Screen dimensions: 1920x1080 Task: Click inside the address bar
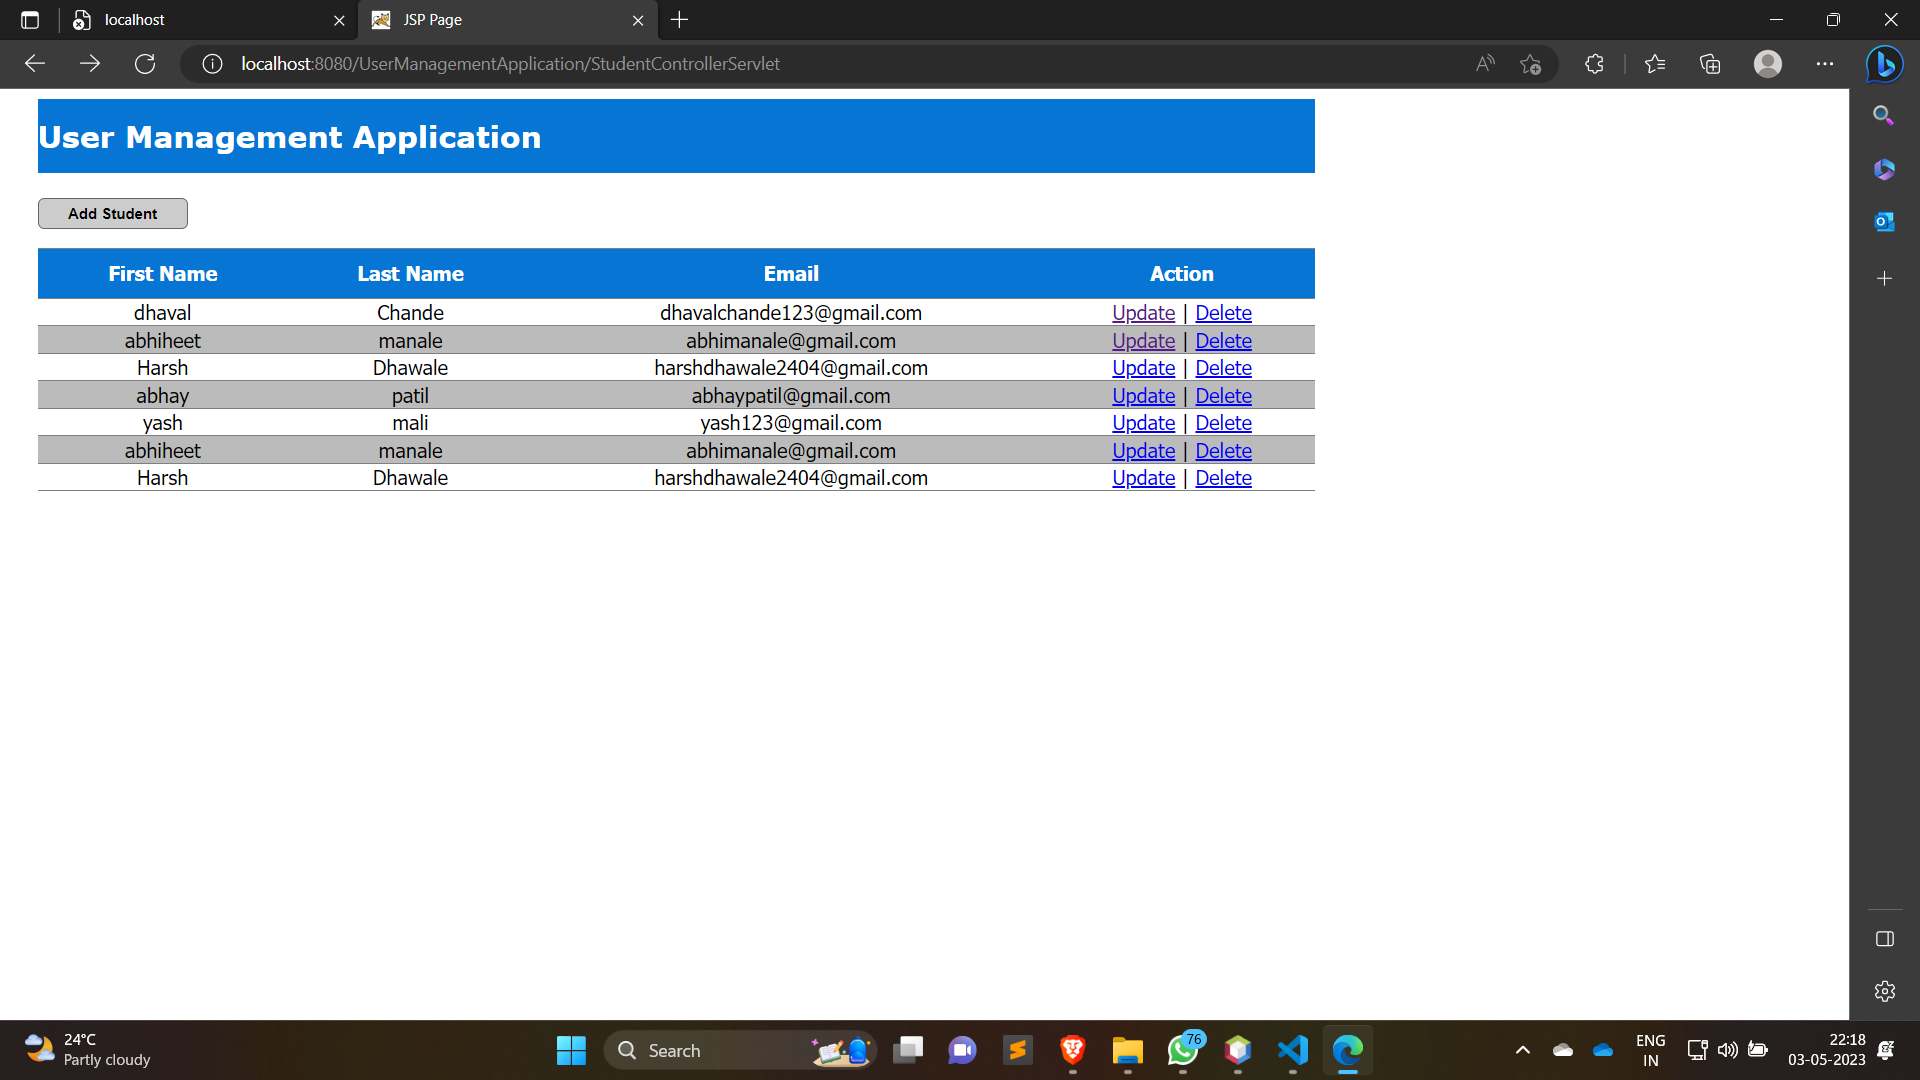coord(700,63)
